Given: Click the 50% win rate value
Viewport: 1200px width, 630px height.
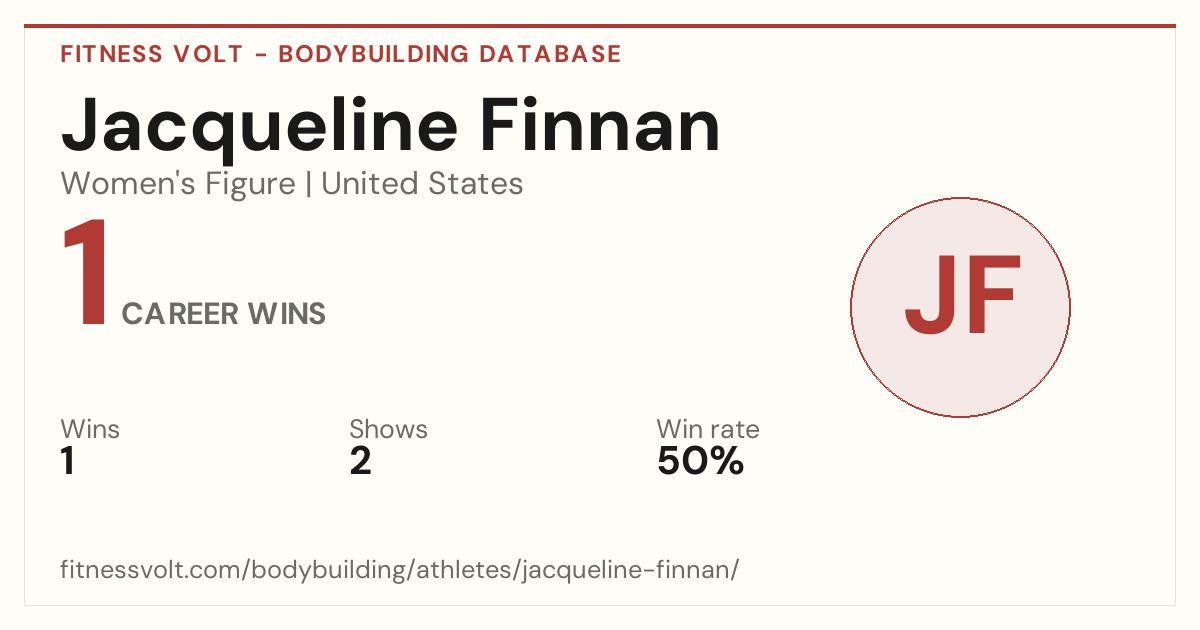Looking at the screenshot, I should pyautogui.click(x=700, y=462).
